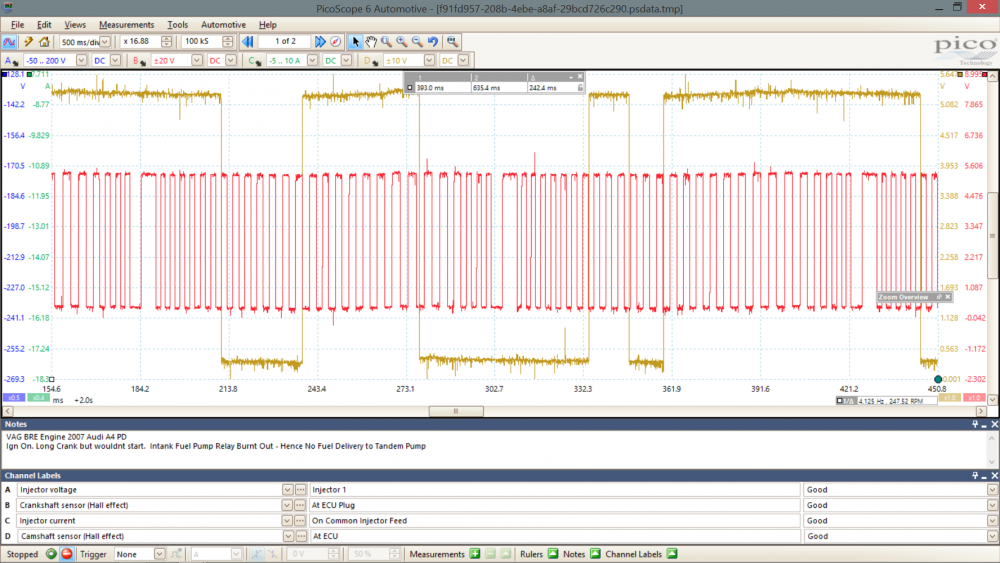Click the undo zoom arrow icon
Image resolution: width=1000 pixels, height=563 pixels.
pyautogui.click(x=433, y=41)
